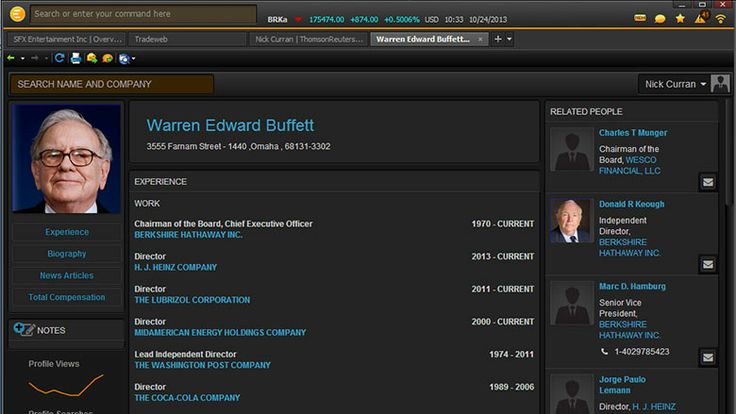The height and width of the screenshot is (414, 736).
Task: Open the orange Eikon main menu button
Action: pos(17,14)
